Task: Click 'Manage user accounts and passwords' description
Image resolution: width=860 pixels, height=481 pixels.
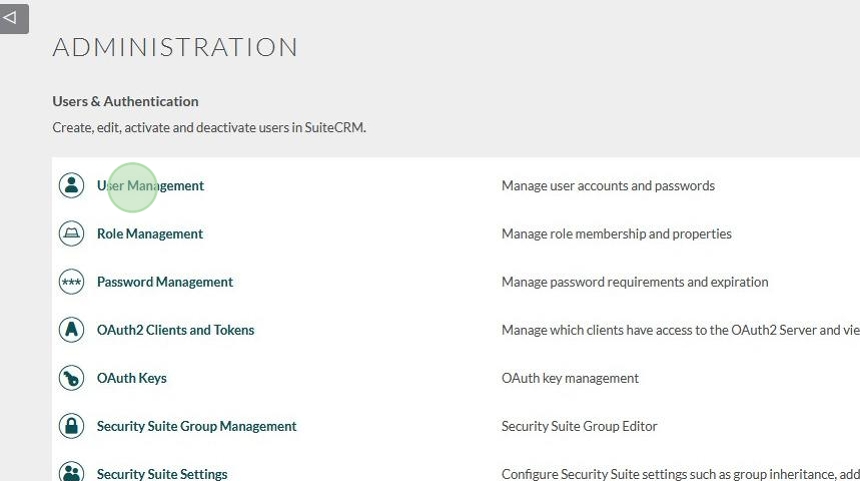Action: (x=607, y=186)
